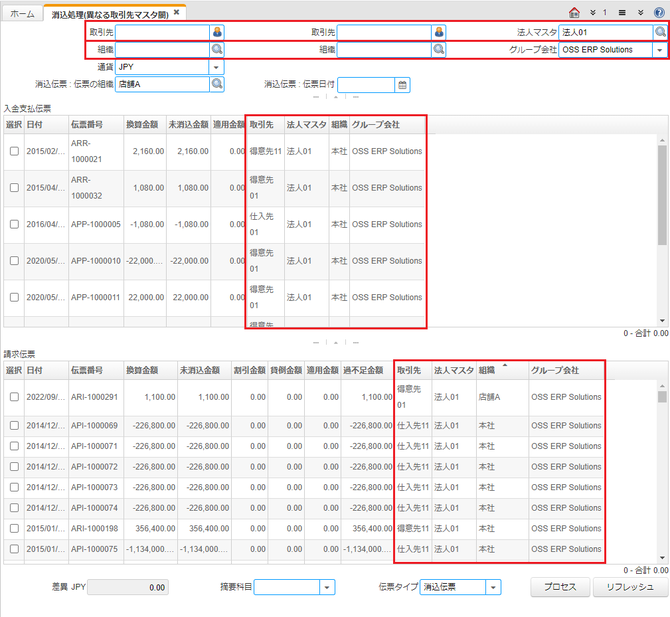The image size is (670, 617).
Task: Open business partner lookup for second 取引先 field
Action: pos(439,32)
